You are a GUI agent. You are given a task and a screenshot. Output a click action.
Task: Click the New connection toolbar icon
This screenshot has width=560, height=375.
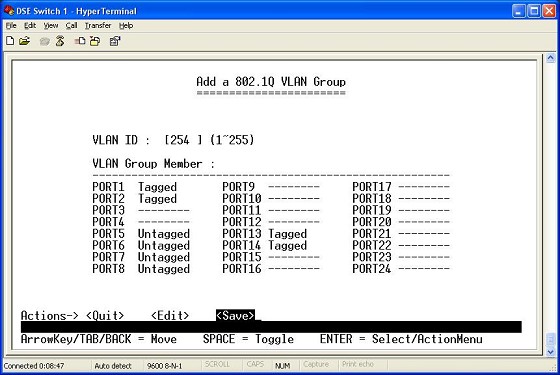pos(10,41)
